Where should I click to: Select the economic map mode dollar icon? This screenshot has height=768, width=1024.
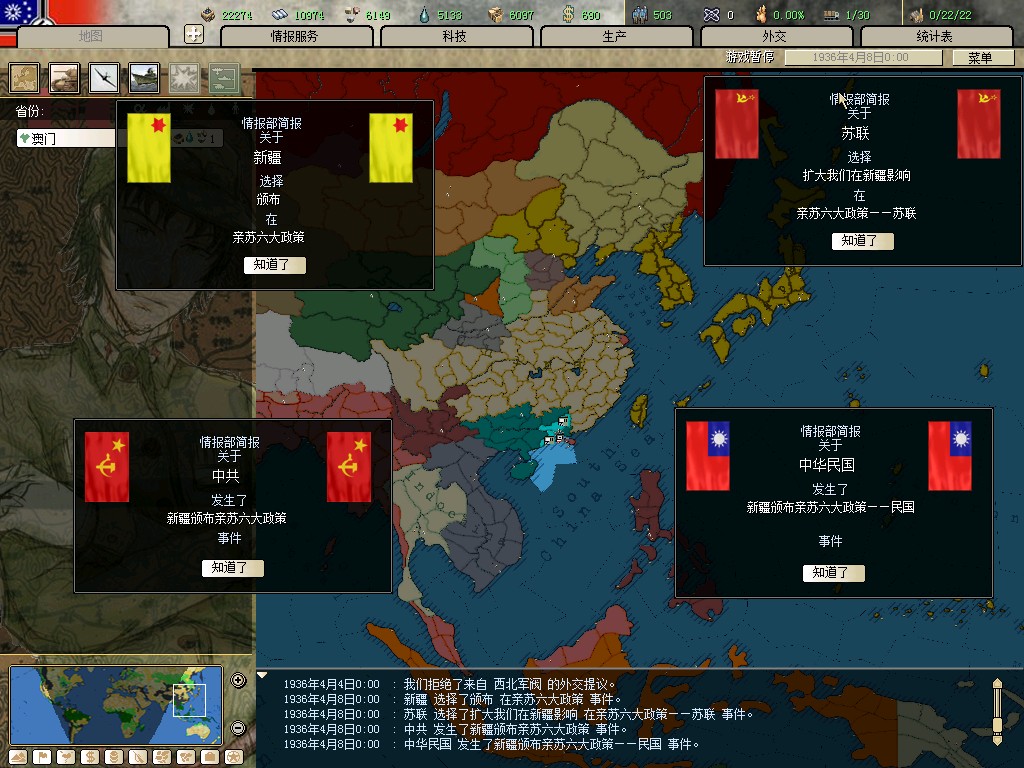90,758
